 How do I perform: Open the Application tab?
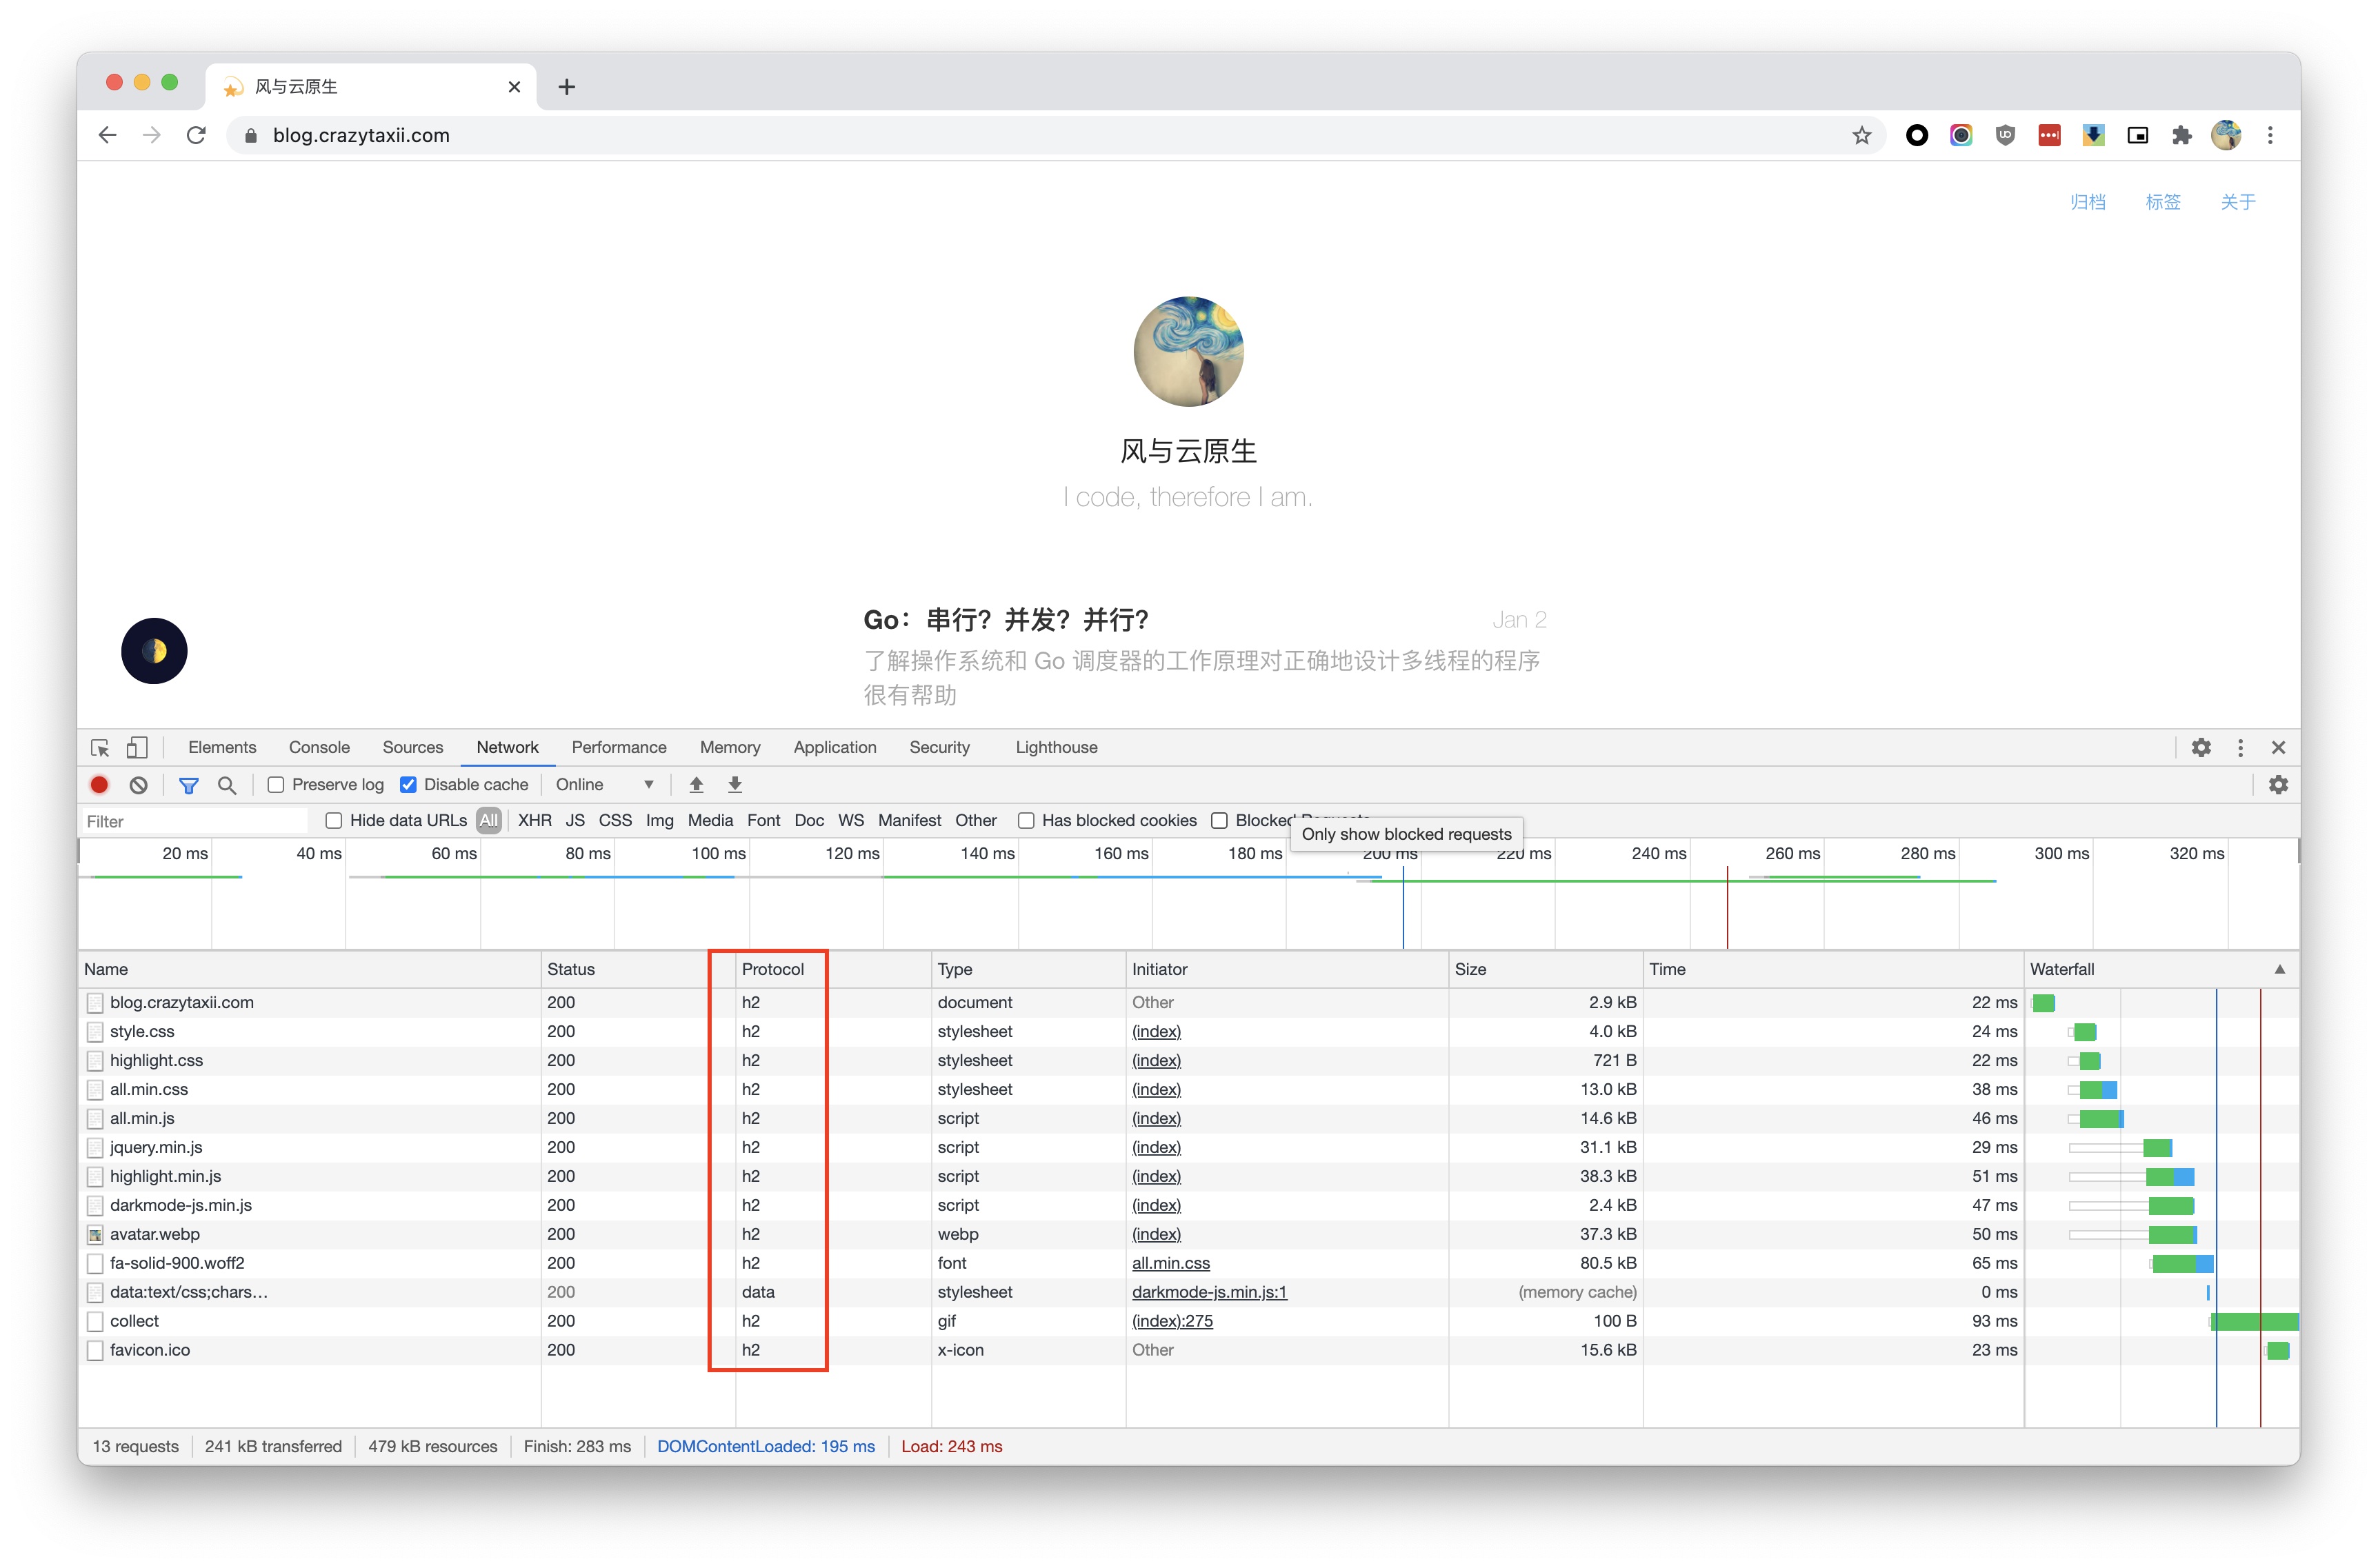(835, 747)
